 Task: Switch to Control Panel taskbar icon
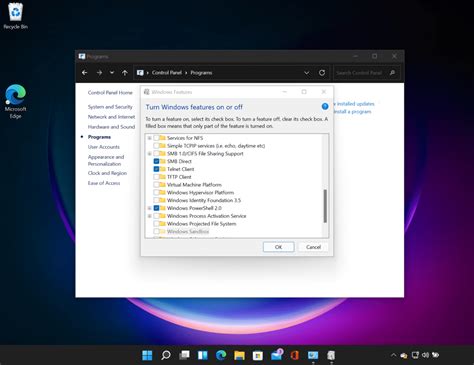[313, 355]
